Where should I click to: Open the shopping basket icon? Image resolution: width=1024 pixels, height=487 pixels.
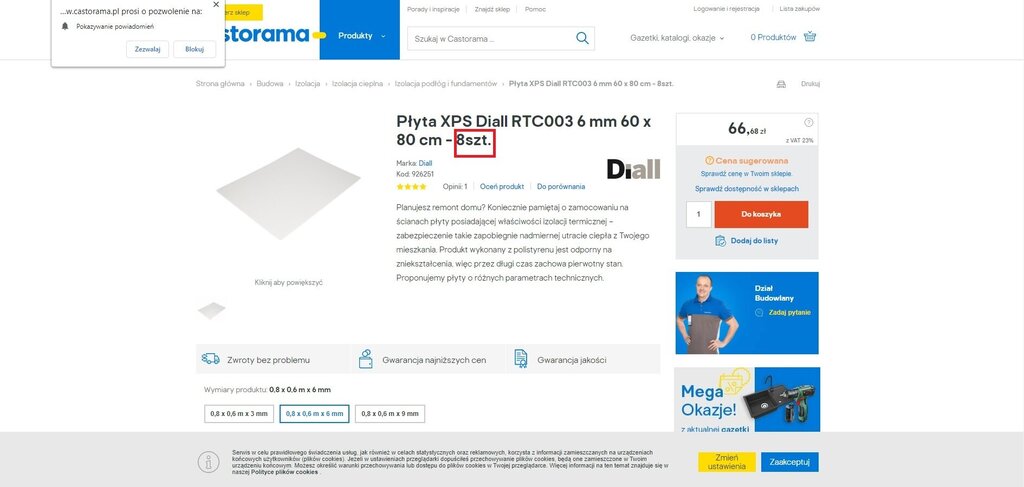pos(810,37)
